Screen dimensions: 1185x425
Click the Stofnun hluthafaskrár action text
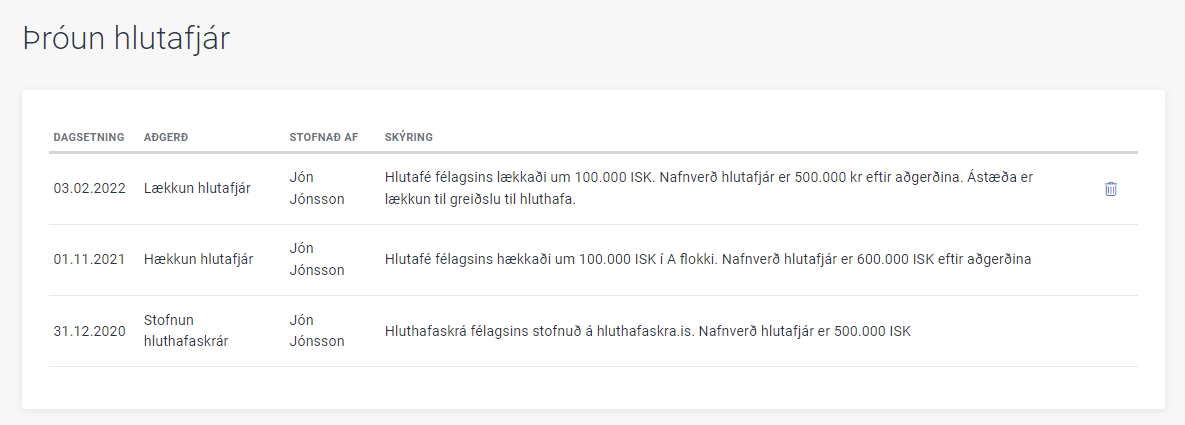186,331
